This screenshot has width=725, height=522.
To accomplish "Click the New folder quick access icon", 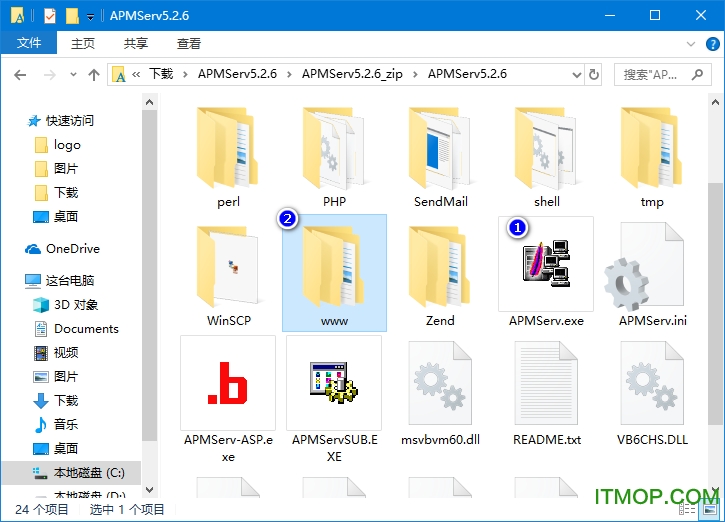I will pyautogui.click(x=72, y=16).
